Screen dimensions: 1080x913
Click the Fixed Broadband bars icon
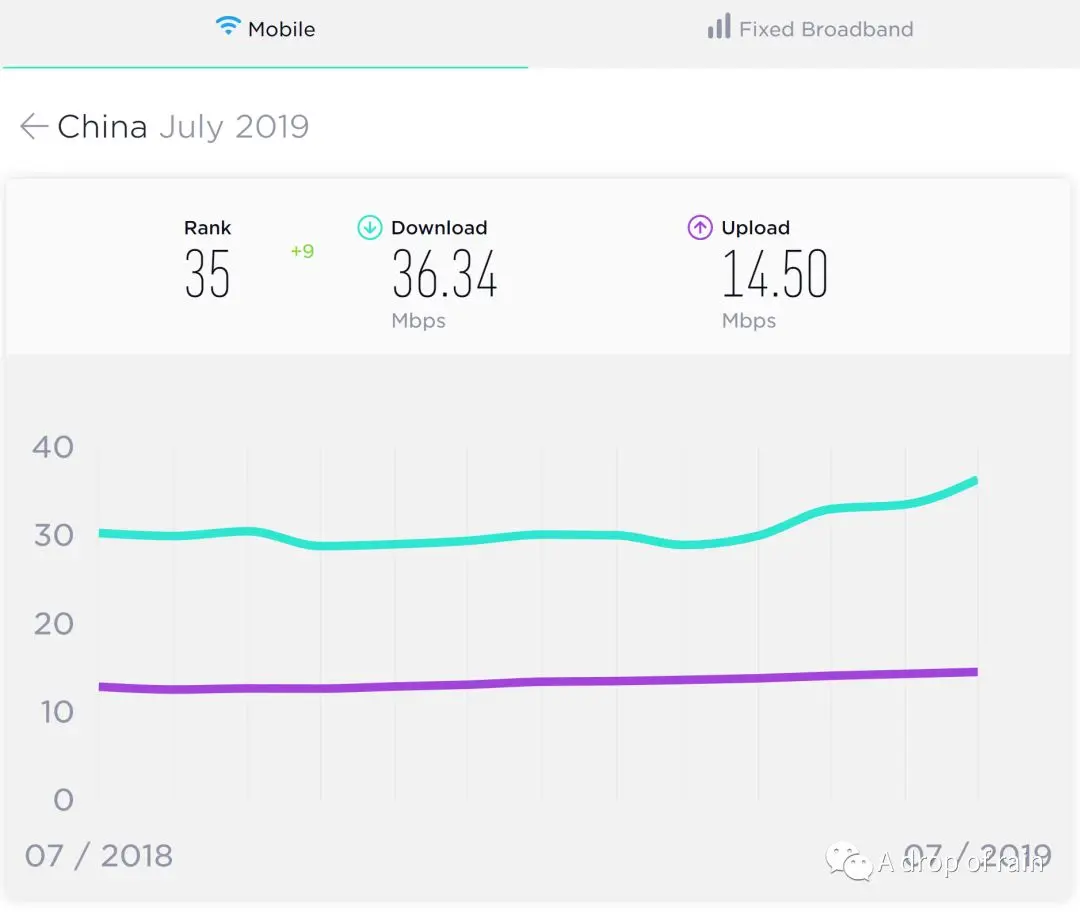click(x=719, y=26)
